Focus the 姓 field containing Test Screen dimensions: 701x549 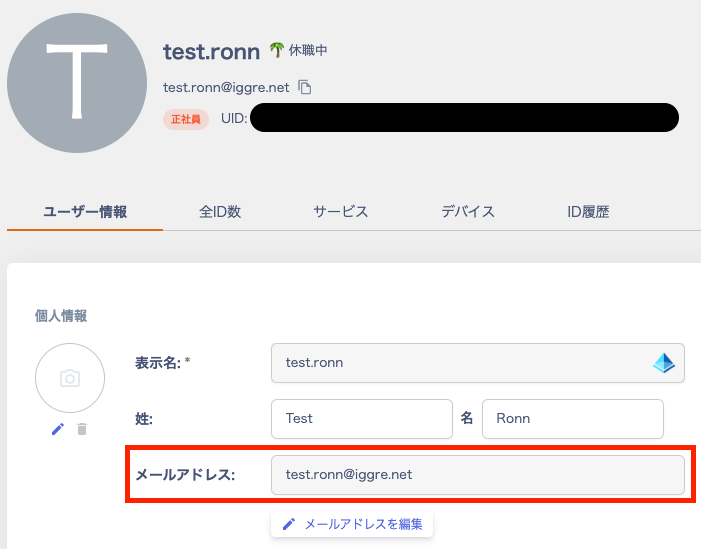click(x=361, y=419)
